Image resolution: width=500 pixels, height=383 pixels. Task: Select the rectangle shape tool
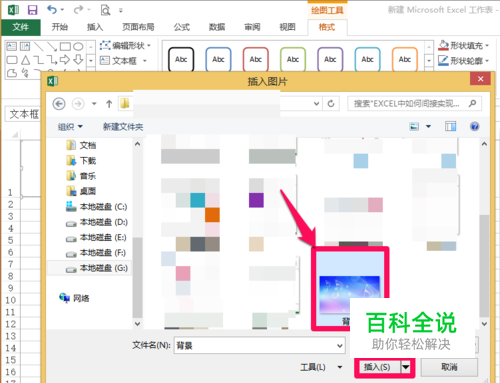65,46
